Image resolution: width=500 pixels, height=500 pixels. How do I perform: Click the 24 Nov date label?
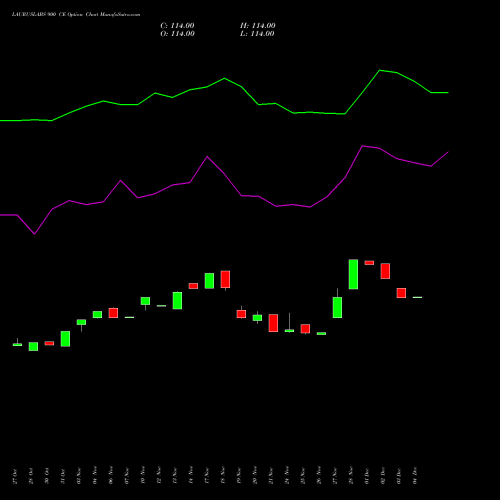pos(287,475)
